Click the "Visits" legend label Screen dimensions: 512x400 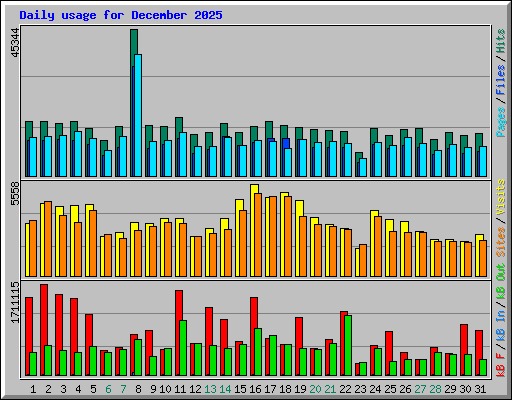(x=500, y=197)
